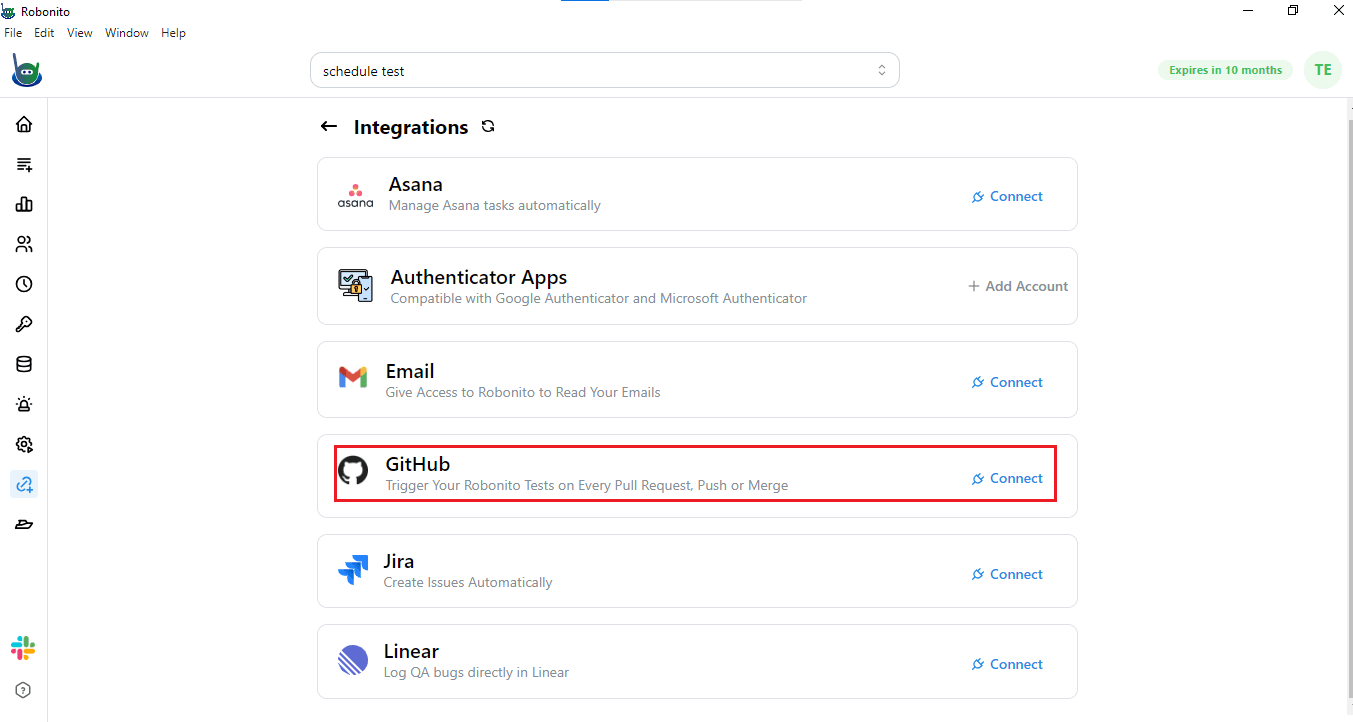Click the Robonito logo below menu bar
The width and height of the screenshot is (1353, 722).
[26, 71]
